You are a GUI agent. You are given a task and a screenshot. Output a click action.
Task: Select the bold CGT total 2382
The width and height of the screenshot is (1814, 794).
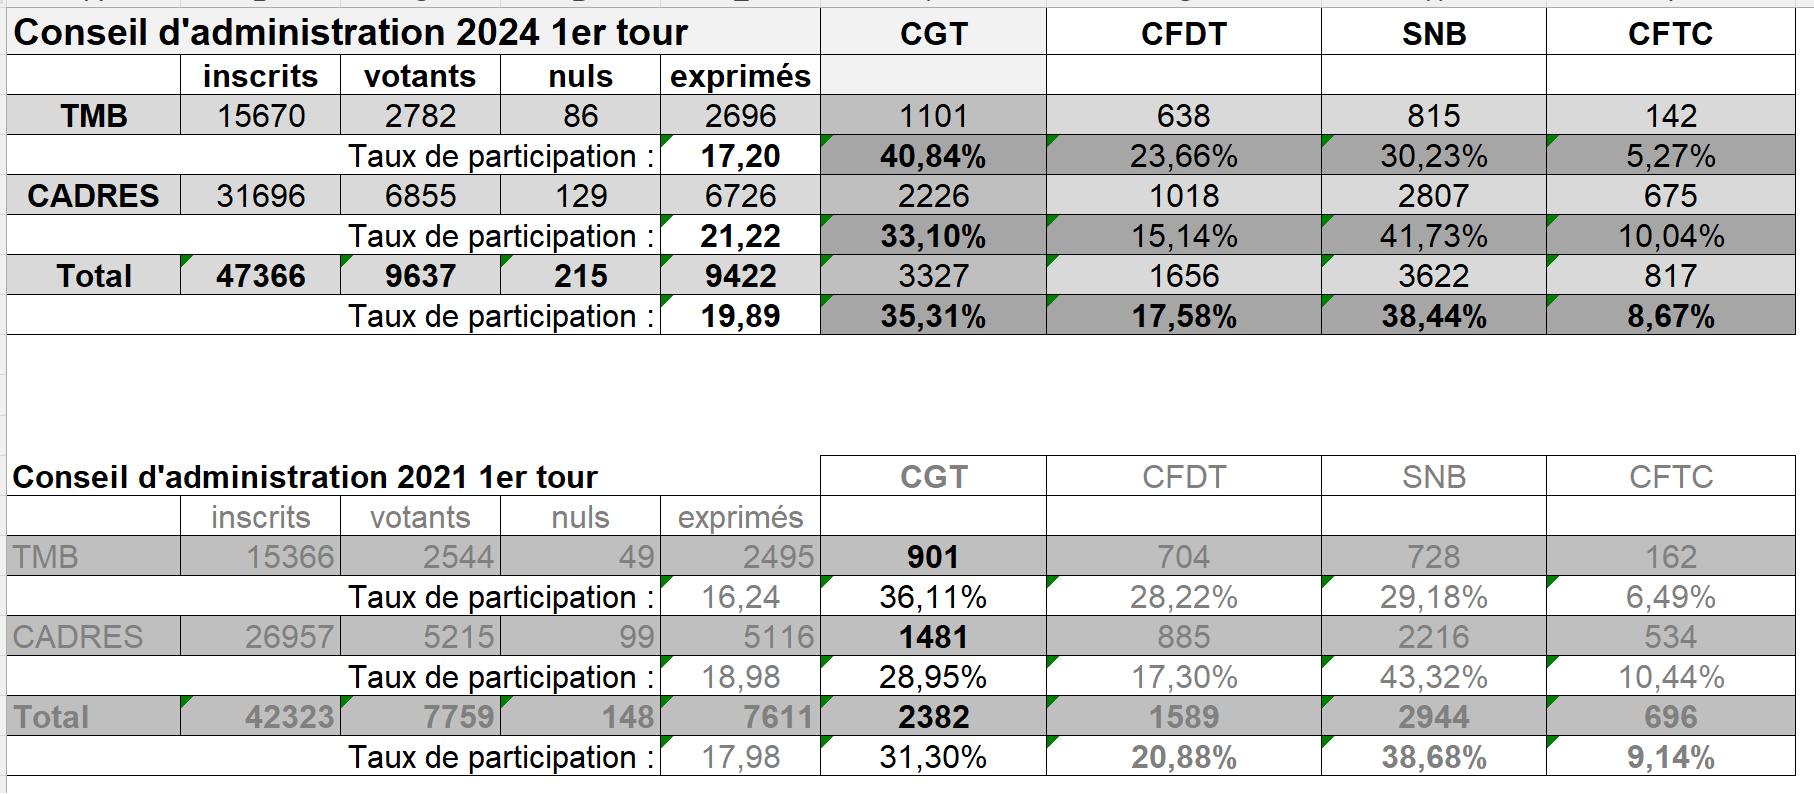click(x=933, y=717)
